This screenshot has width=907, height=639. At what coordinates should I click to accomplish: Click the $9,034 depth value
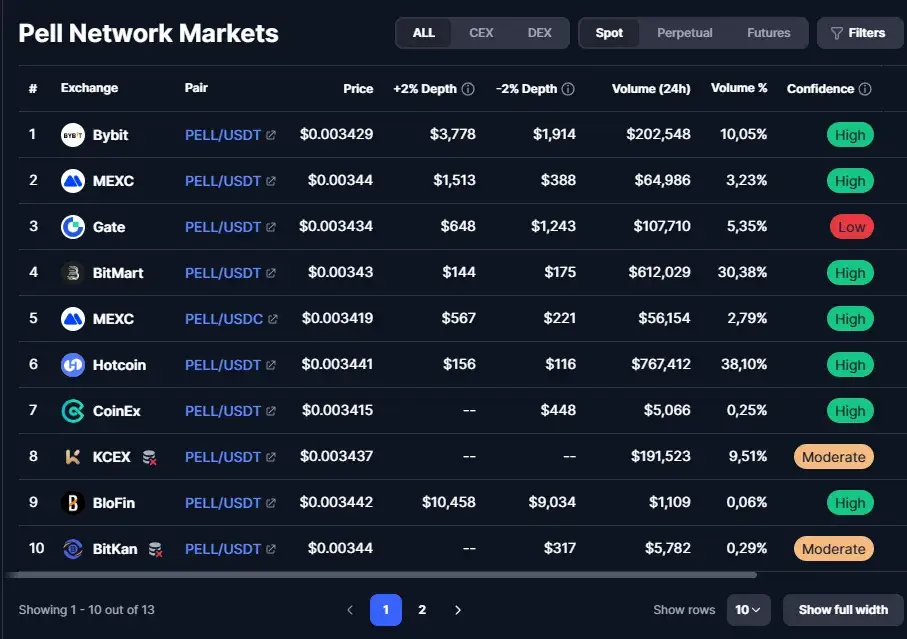[552, 502]
